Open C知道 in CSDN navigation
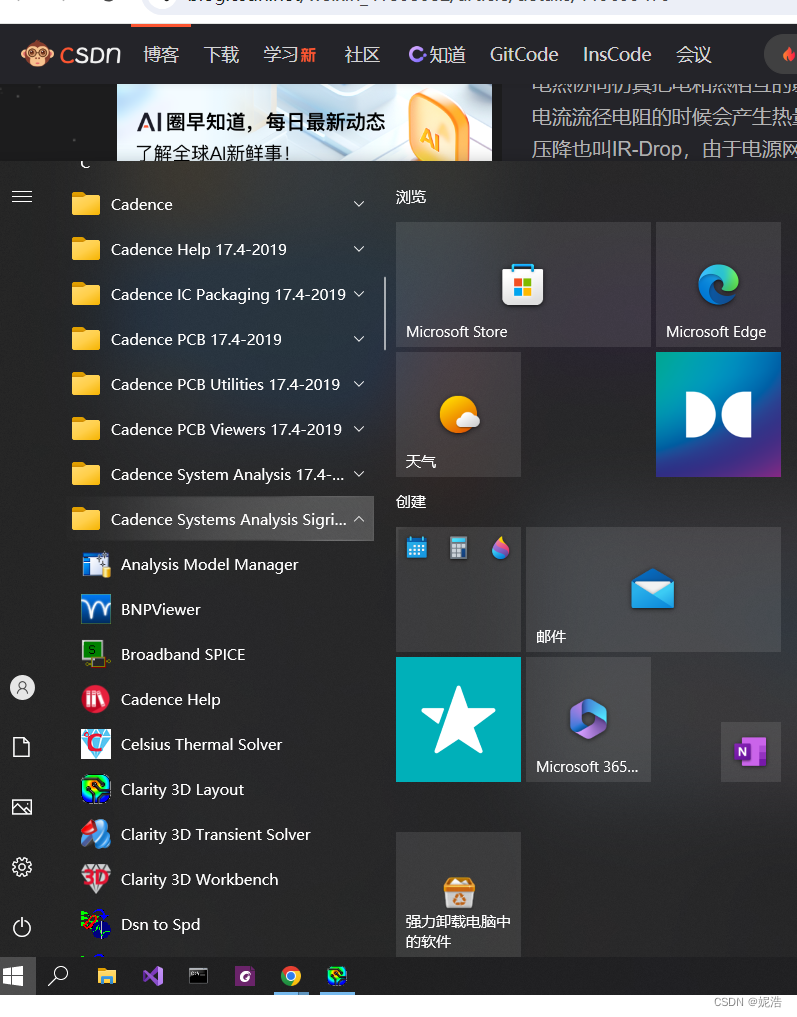The height and width of the screenshot is (1017, 797). coord(437,54)
